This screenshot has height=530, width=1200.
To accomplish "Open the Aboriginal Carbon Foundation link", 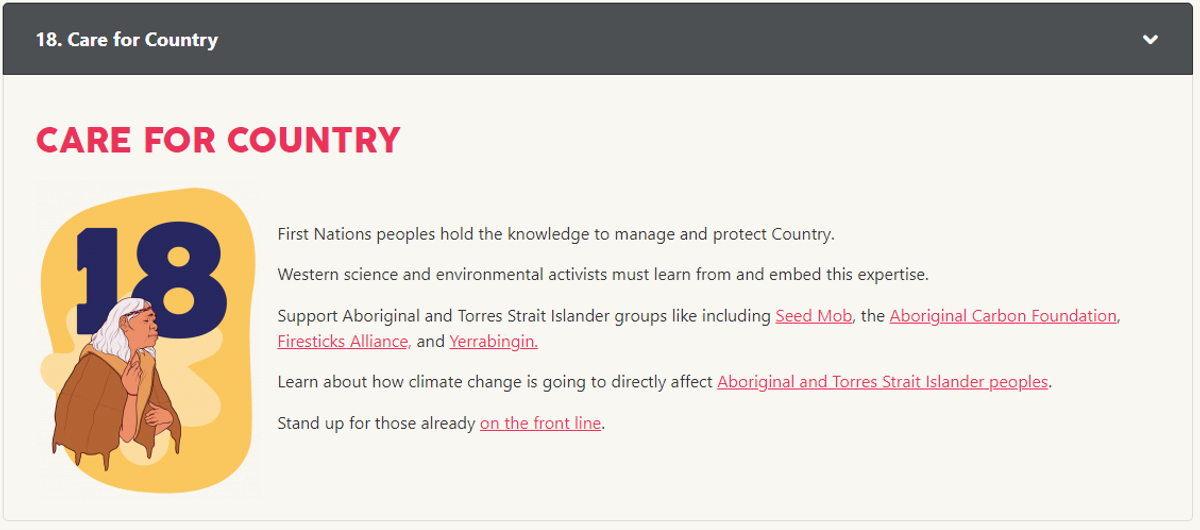I will (1003, 315).
